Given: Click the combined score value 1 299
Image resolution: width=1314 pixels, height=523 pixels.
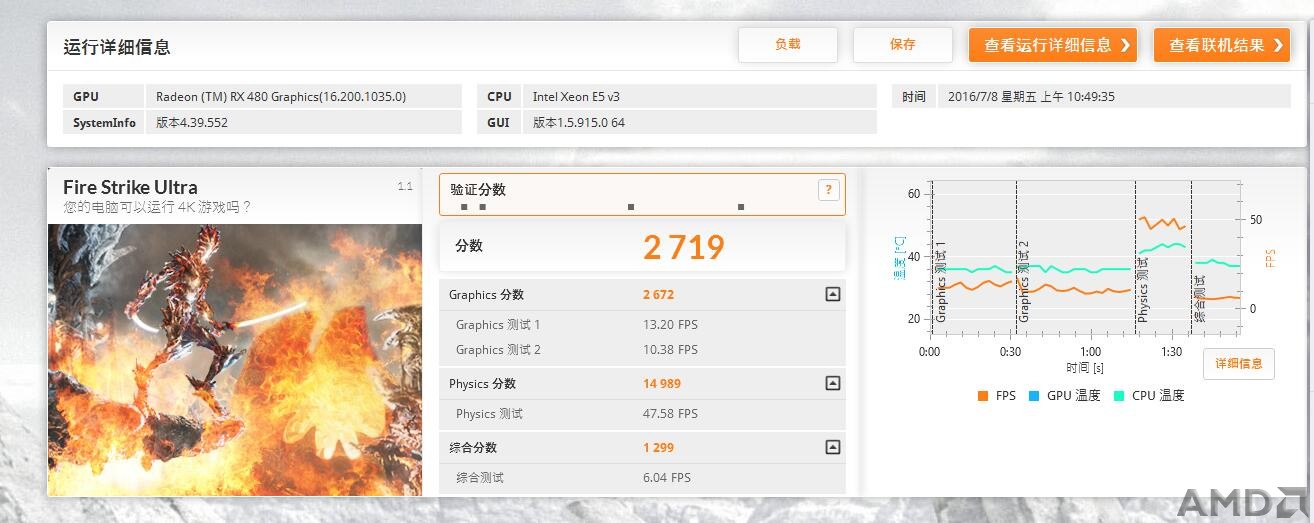Looking at the screenshot, I should click(658, 448).
